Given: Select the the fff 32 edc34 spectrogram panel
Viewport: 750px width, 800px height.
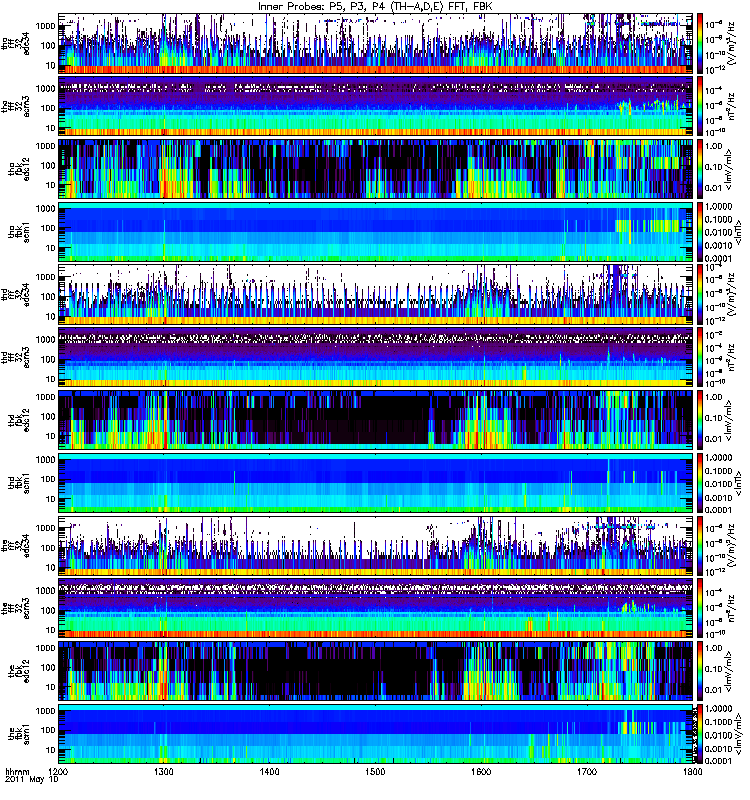Looking at the screenshot, I should [376, 546].
